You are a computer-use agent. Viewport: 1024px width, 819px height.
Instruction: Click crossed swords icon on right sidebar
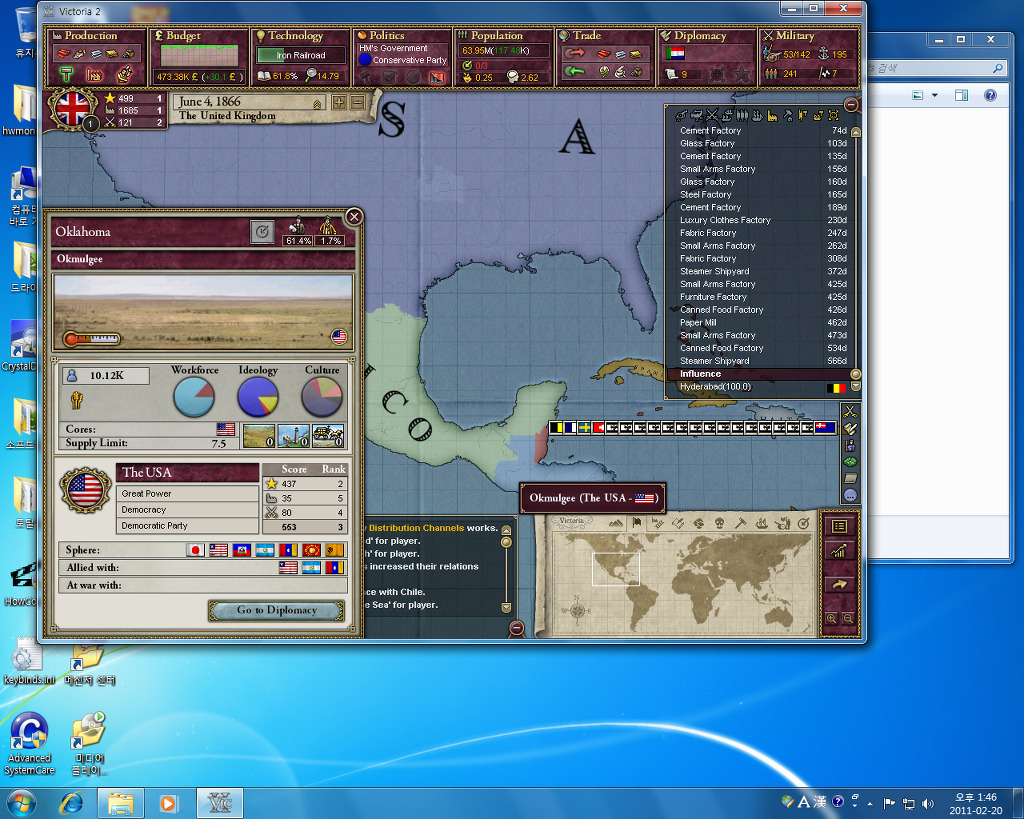tap(850, 411)
